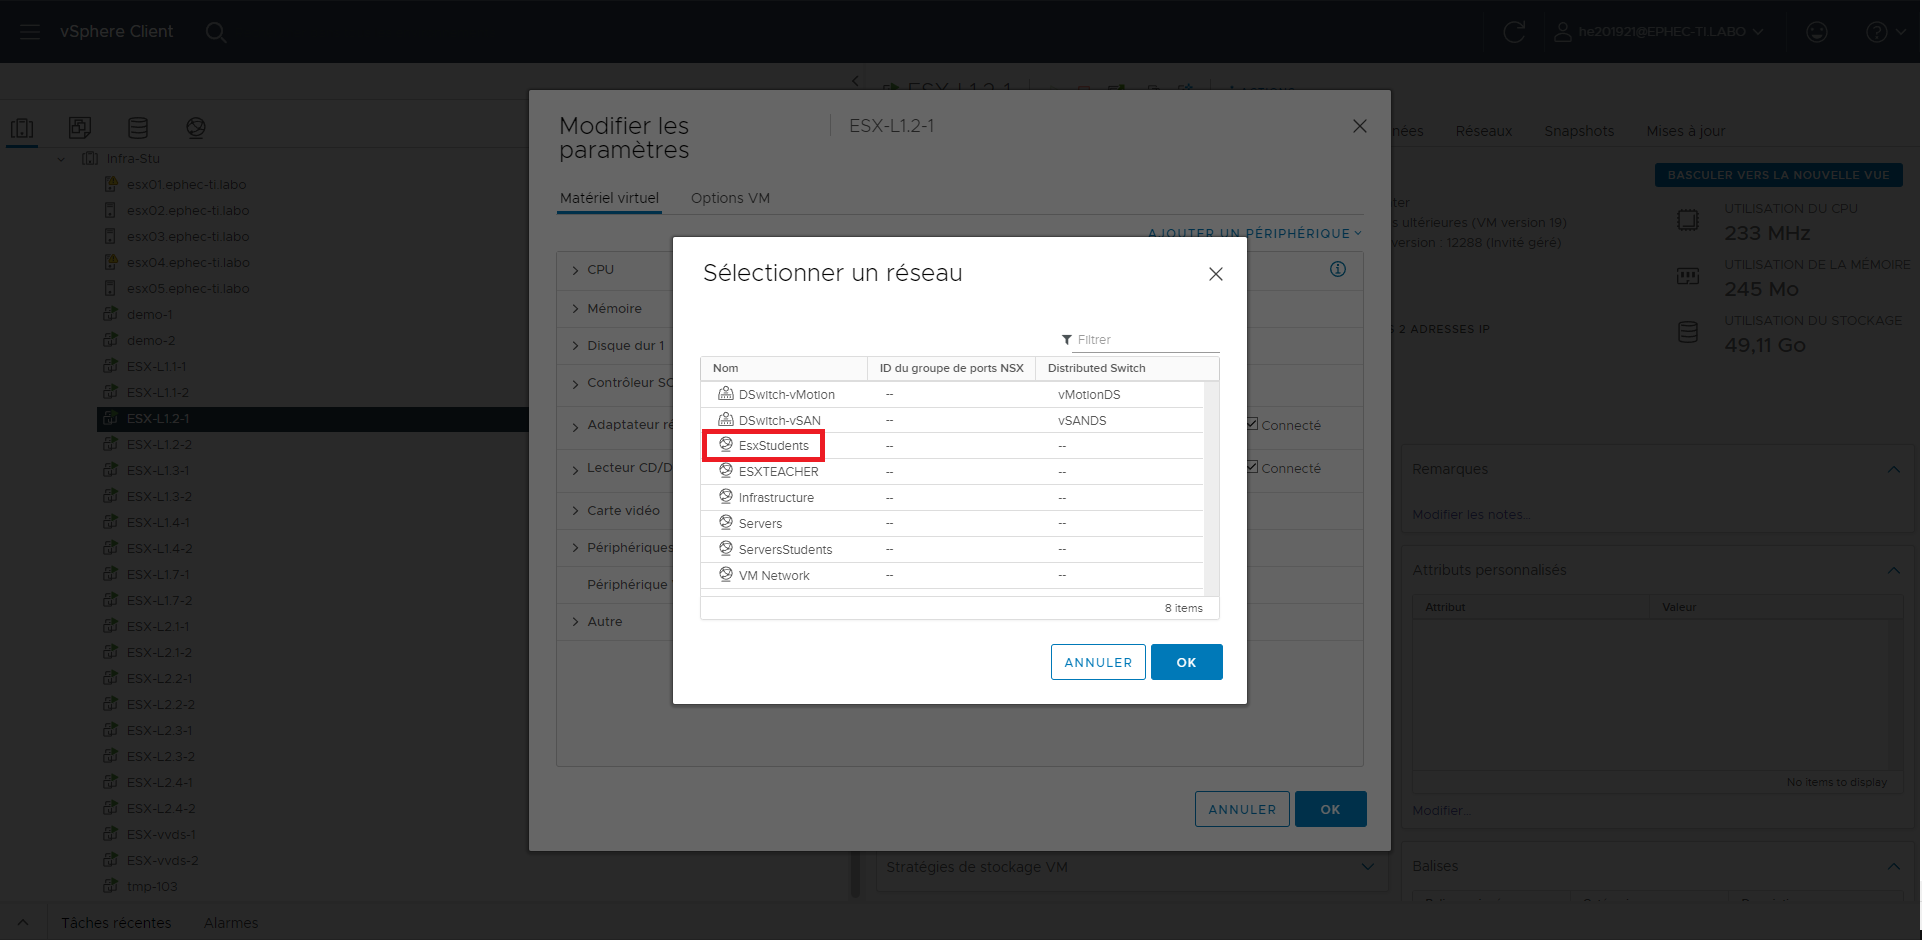Click the search magnifier icon

click(215, 32)
